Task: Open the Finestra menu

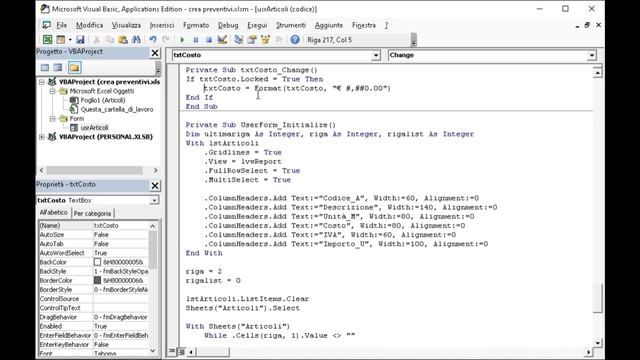Action: 364,25
